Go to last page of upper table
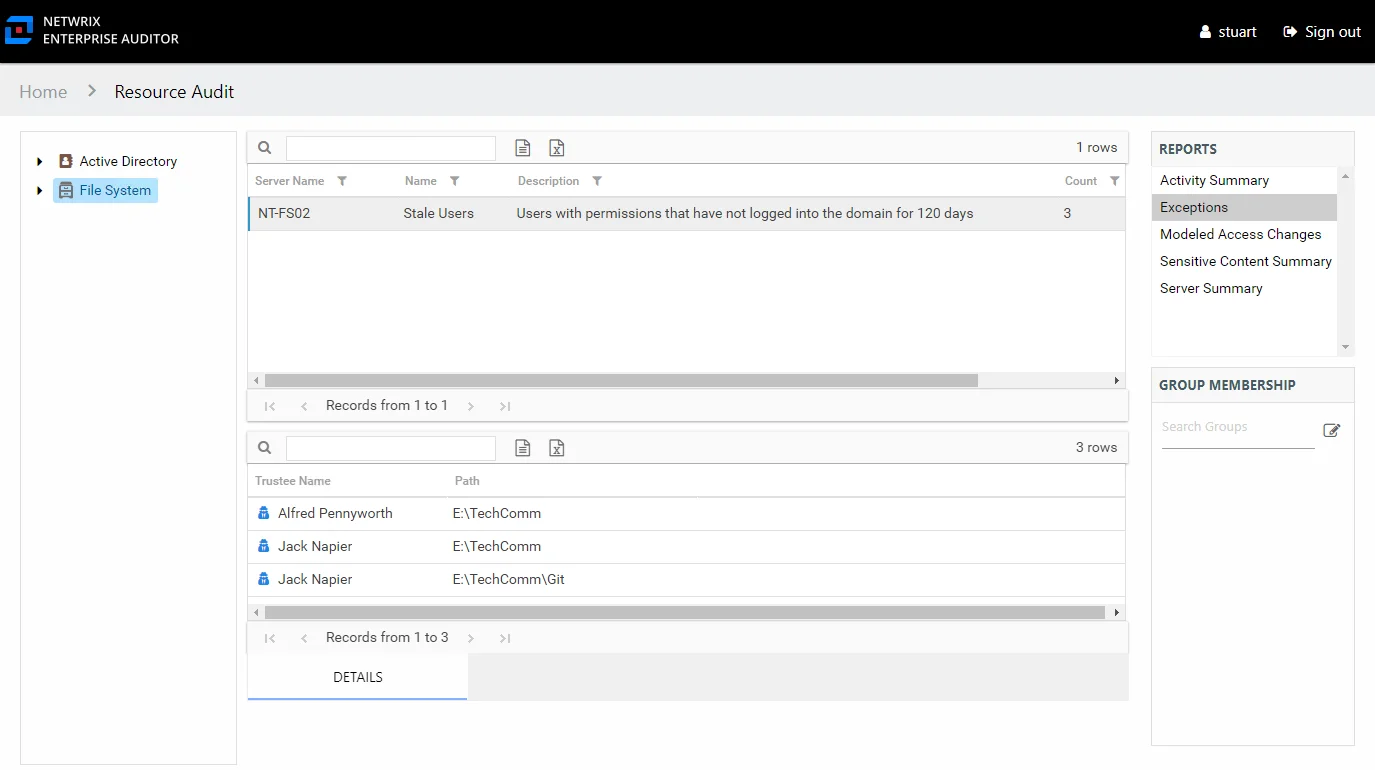1375x770 pixels. [x=505, y=406]
